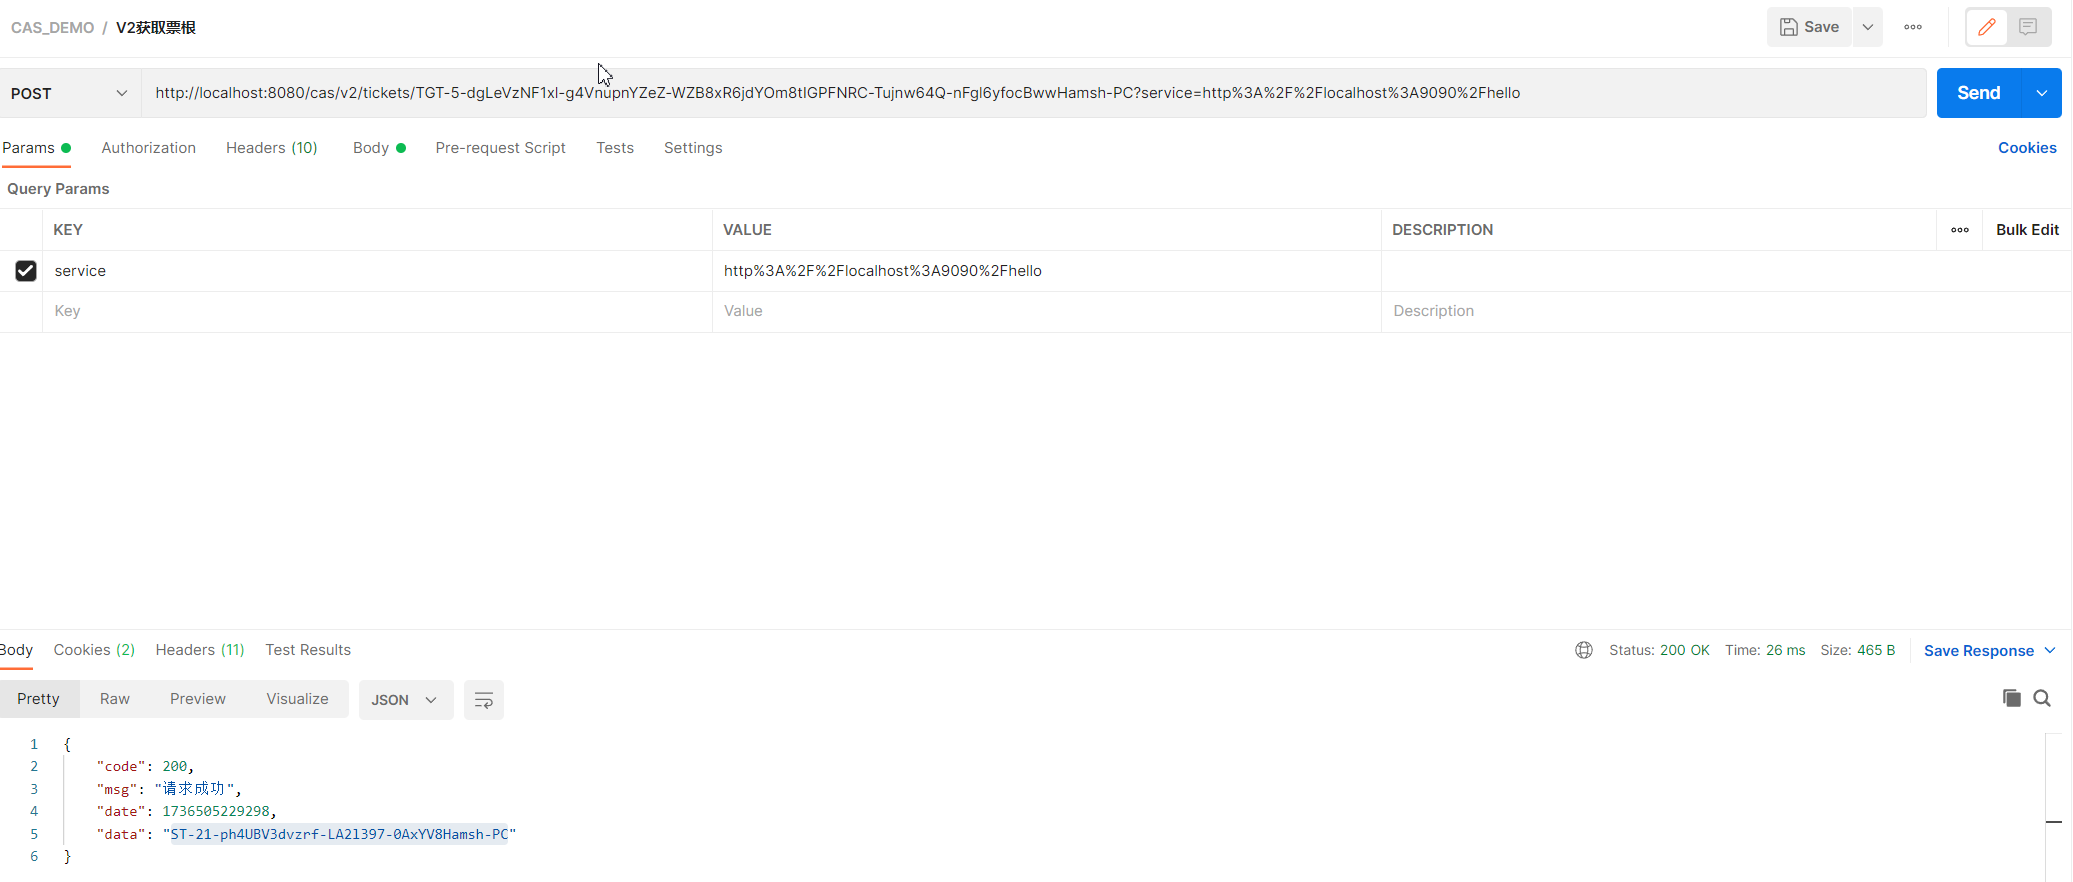This screenshot has width=2073, height=882.
Task: Click the service parameter value cell
Action: (1047, 271)
